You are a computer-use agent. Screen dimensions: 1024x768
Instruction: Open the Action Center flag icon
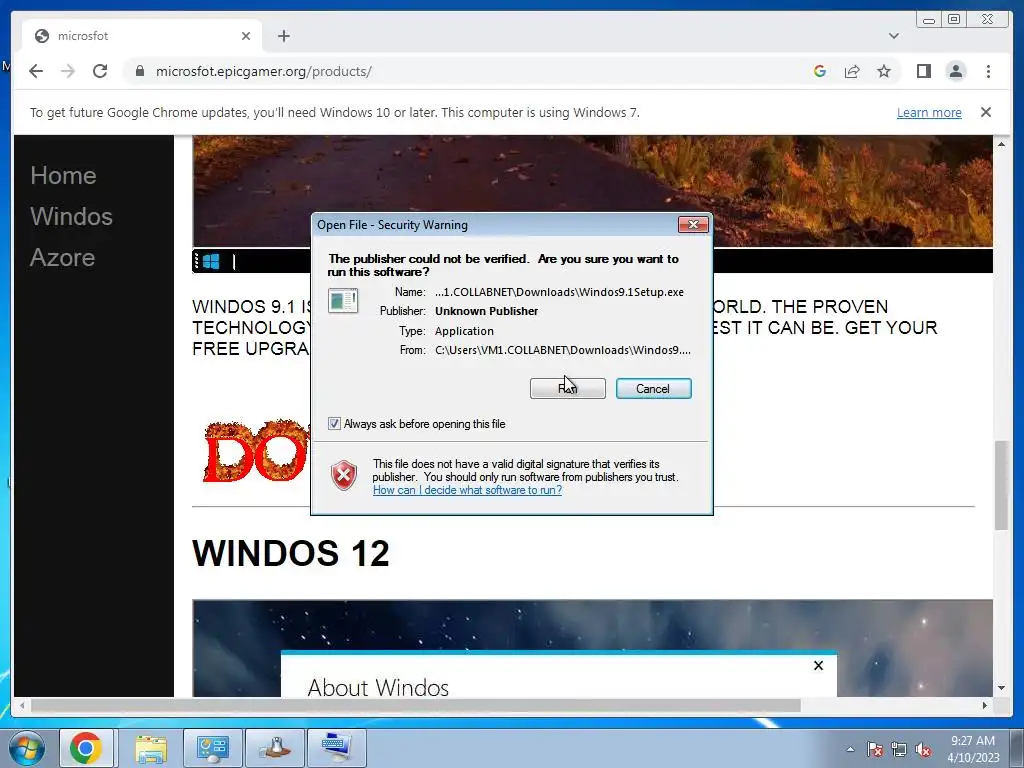tap(875, 749)
